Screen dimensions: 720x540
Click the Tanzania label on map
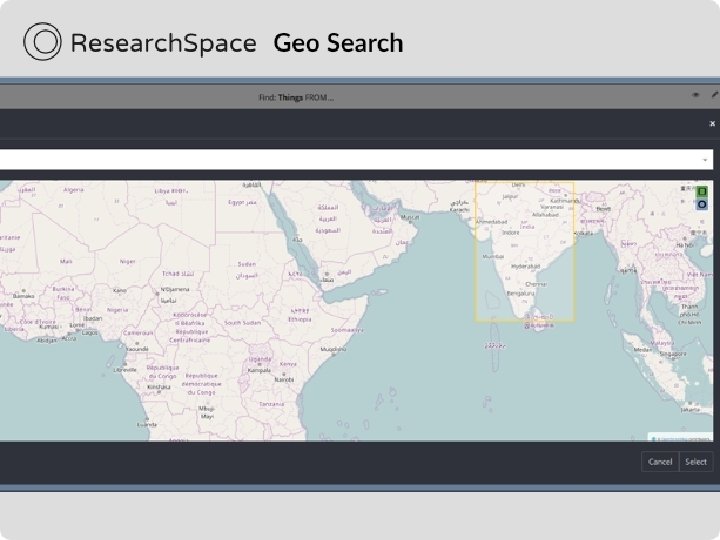pos(271,404)
